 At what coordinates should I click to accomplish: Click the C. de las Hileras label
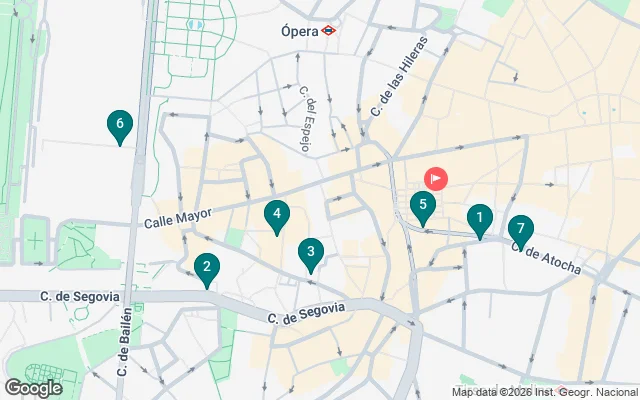pos(399,77)
